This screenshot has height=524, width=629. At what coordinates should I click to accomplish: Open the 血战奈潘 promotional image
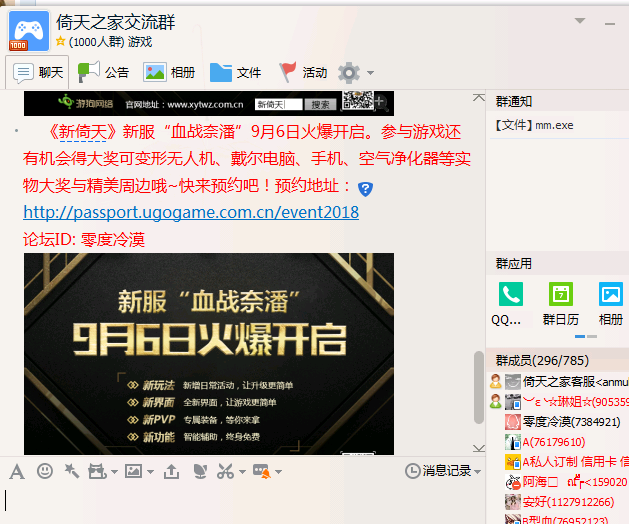click(209, 353)
